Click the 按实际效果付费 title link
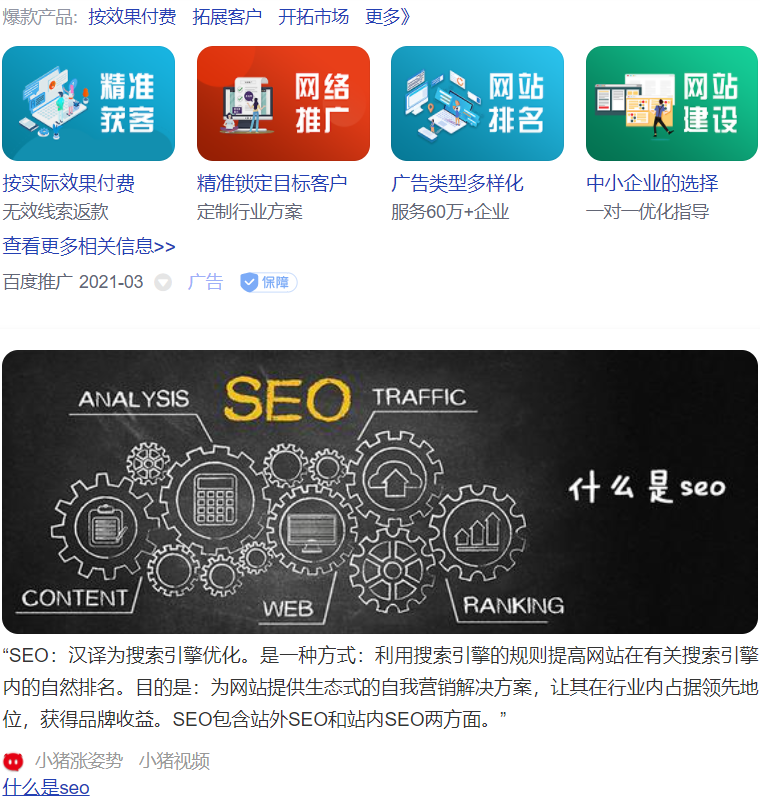Image resolution: width=760 pixels, height=801 pixels. coord(68,183)
